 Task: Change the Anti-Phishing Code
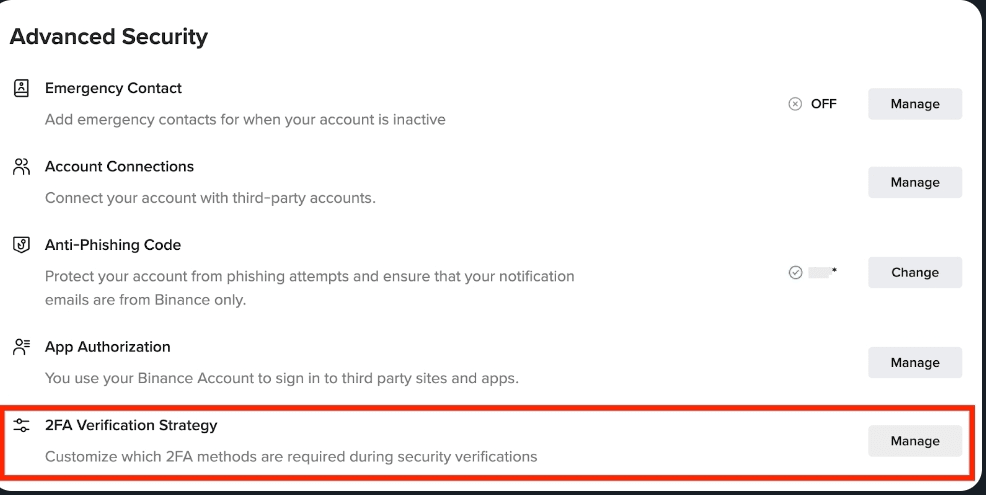click(914, 272)
